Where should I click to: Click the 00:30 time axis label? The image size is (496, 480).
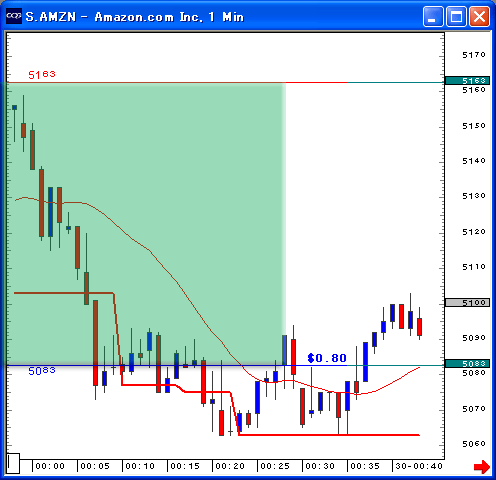[320, 466]
